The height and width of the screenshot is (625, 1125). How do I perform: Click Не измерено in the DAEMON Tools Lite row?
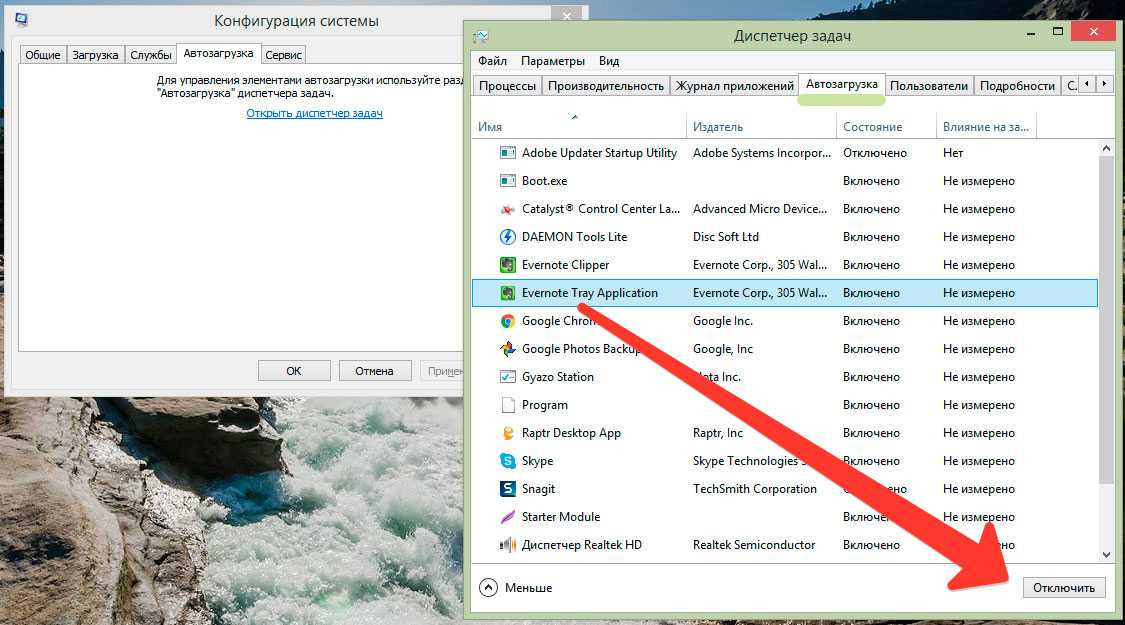979,237
